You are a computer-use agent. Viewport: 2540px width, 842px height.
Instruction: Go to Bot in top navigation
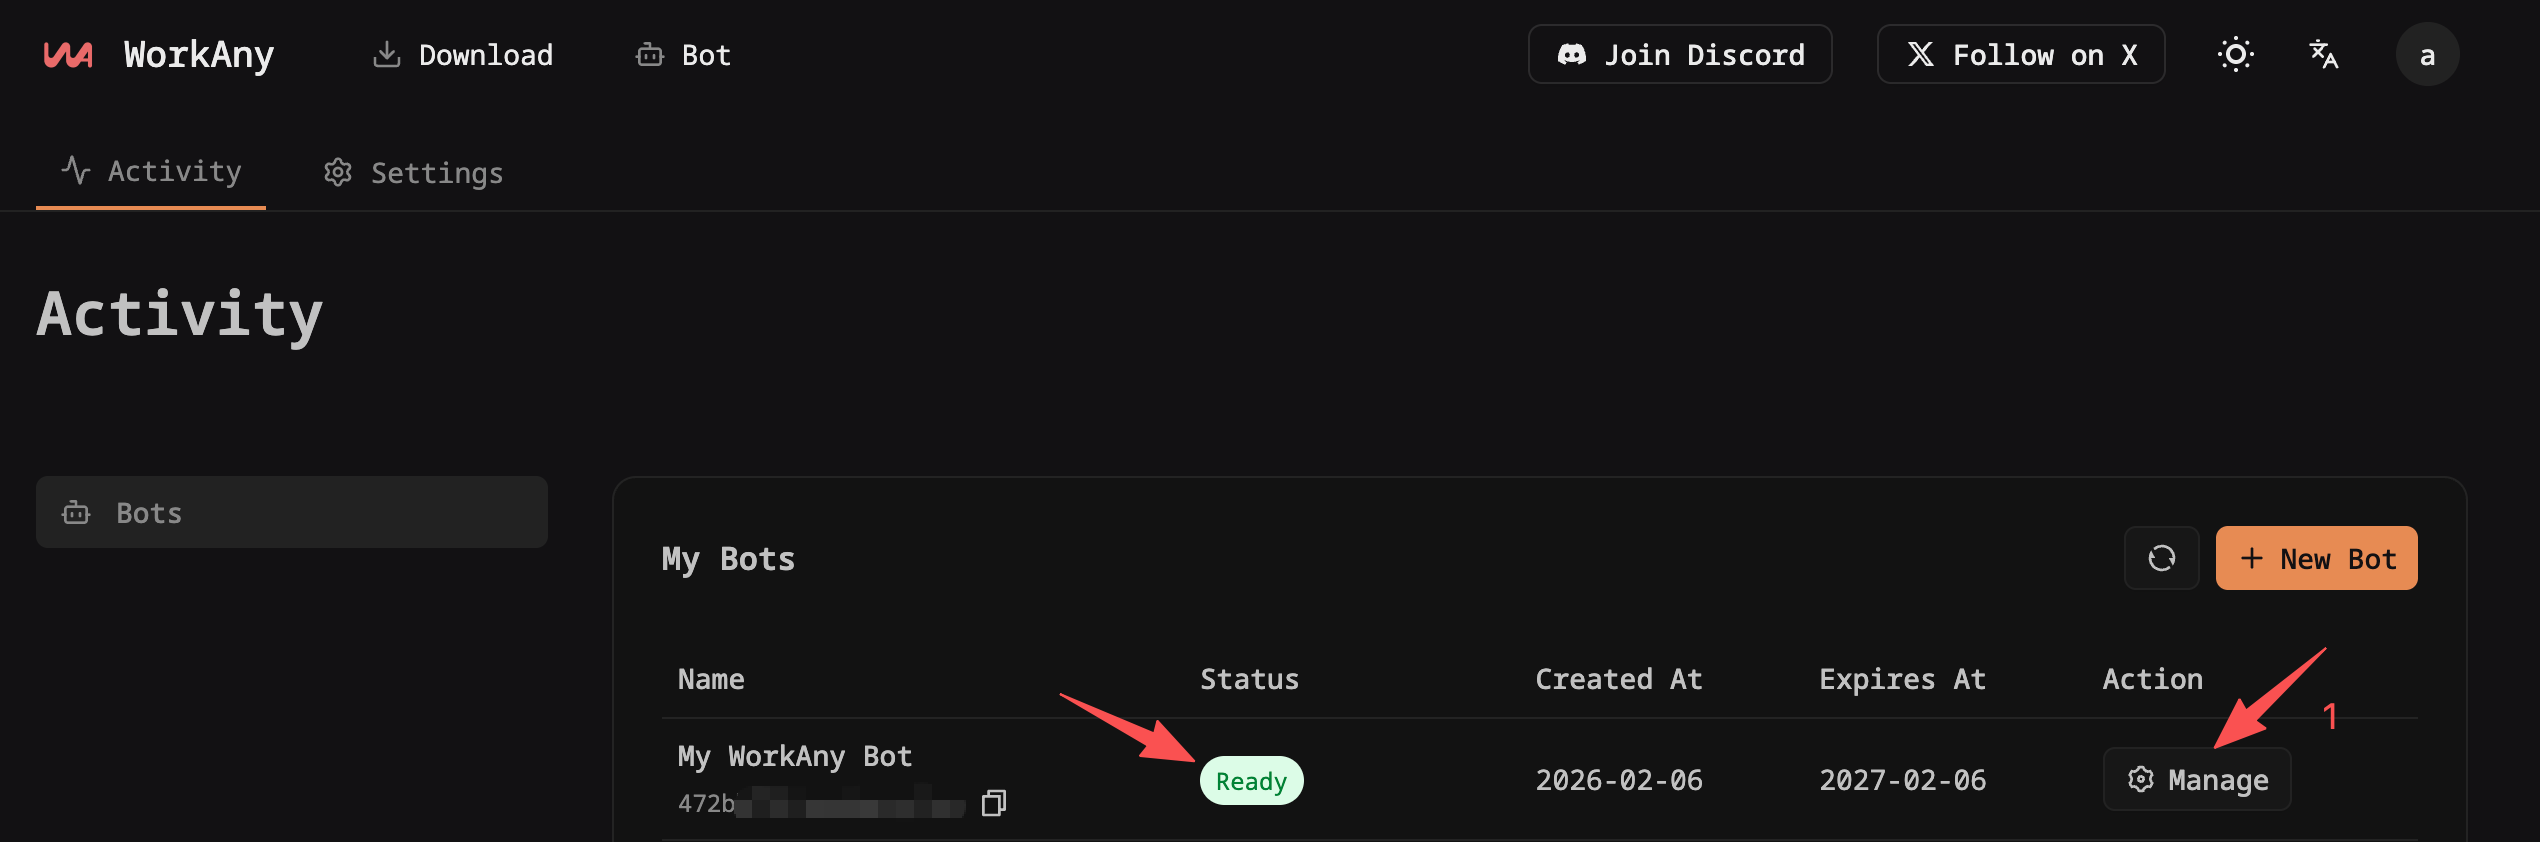click(x=684, y=55)
